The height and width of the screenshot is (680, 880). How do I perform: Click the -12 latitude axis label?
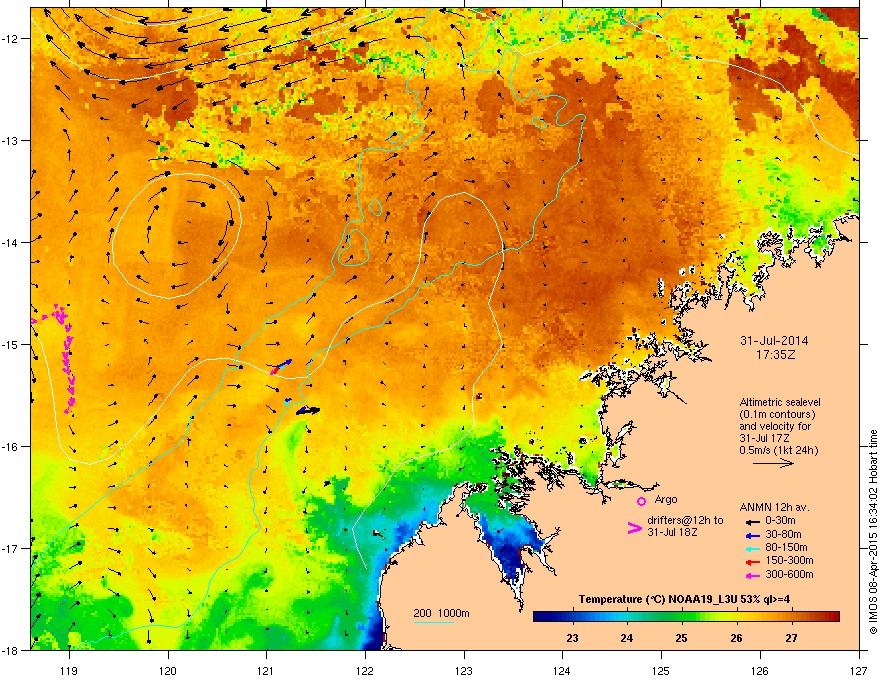10,39
